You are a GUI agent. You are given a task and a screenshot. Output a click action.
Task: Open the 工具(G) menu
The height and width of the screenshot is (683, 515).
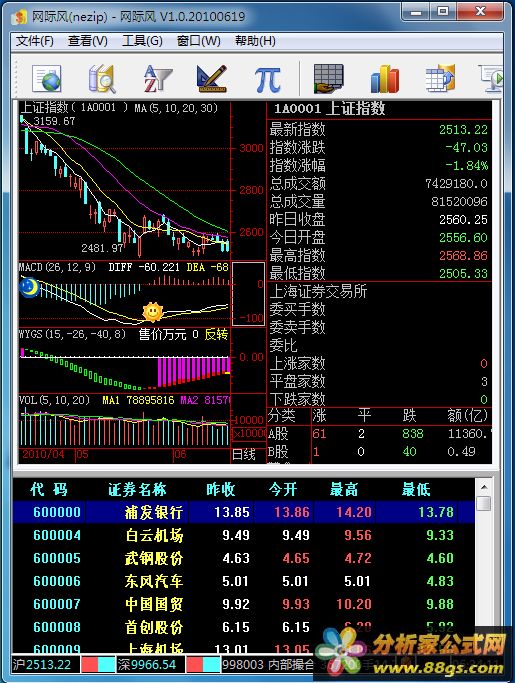(142, 41)
